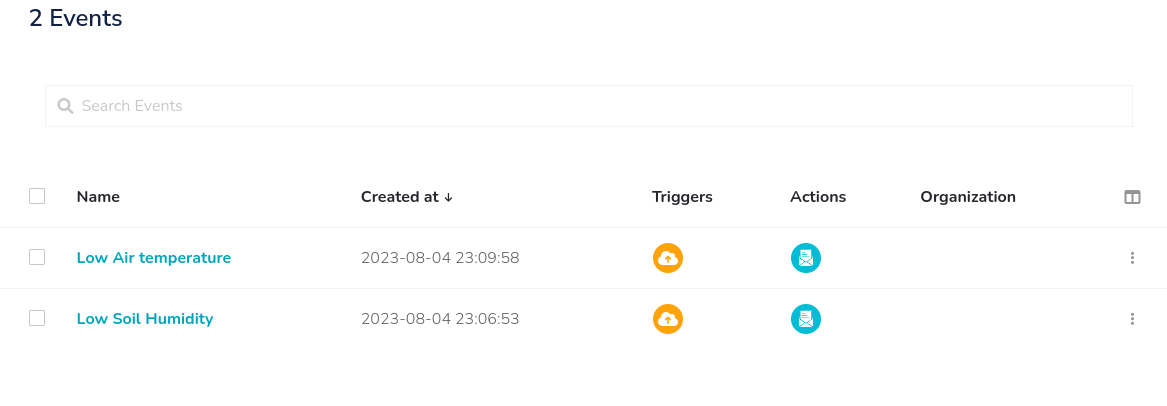Image resolution: width=1167 pixels, height=406 pixels.
Task: Sort by Created at arrow
Action: pyautogui.click(x=449, y=197)
